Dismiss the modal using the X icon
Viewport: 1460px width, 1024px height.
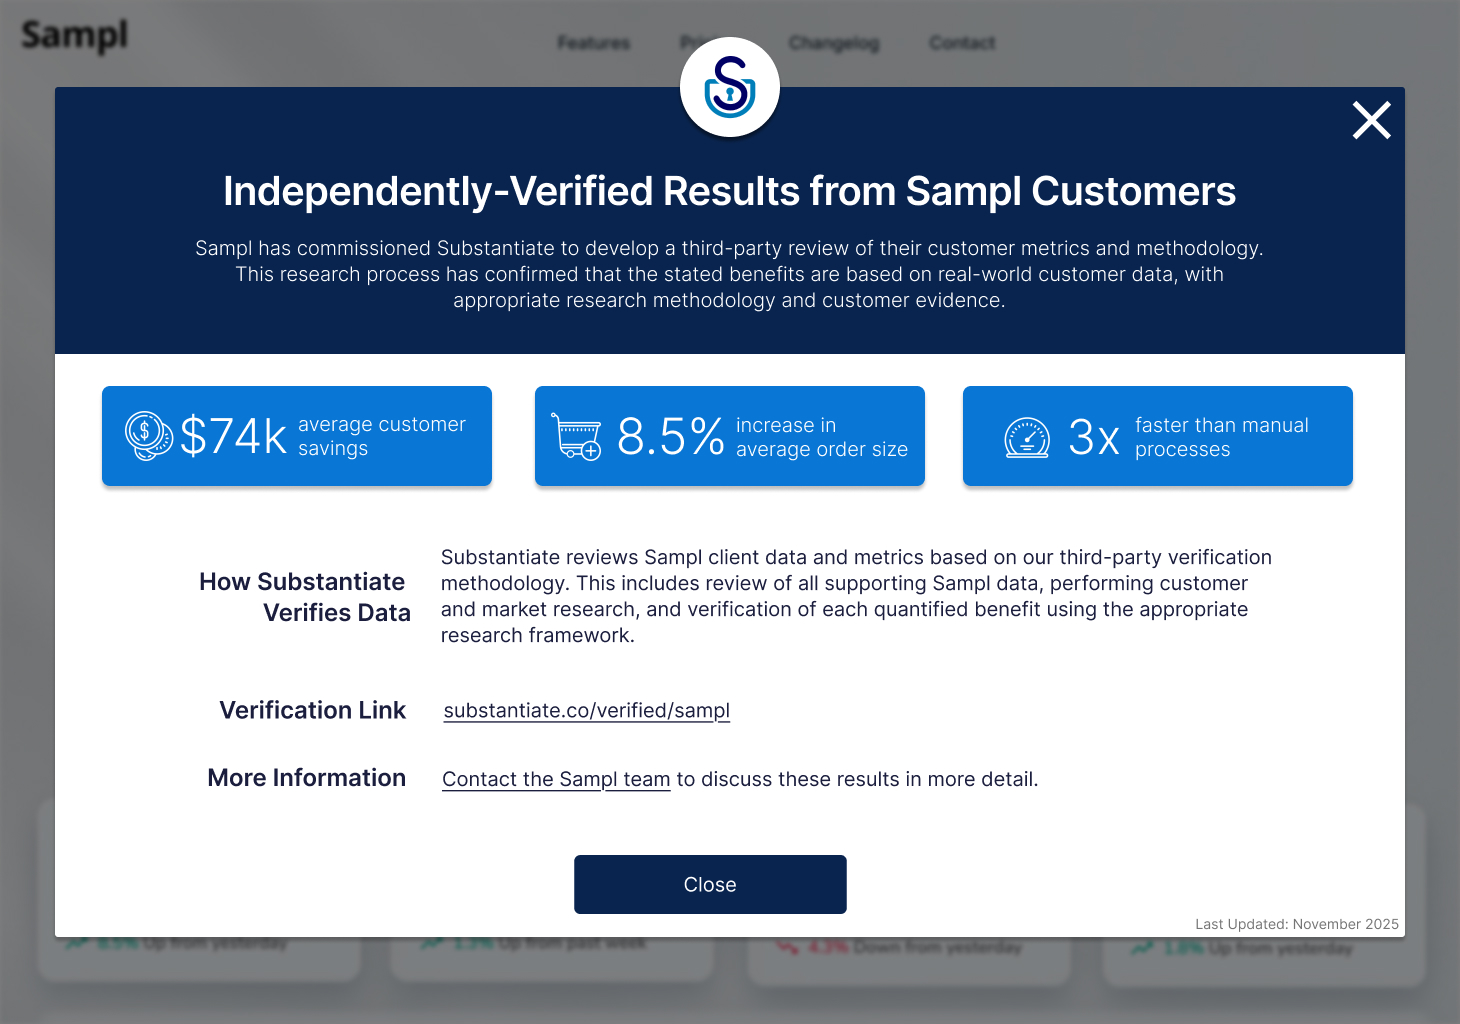coord(1371,120)
